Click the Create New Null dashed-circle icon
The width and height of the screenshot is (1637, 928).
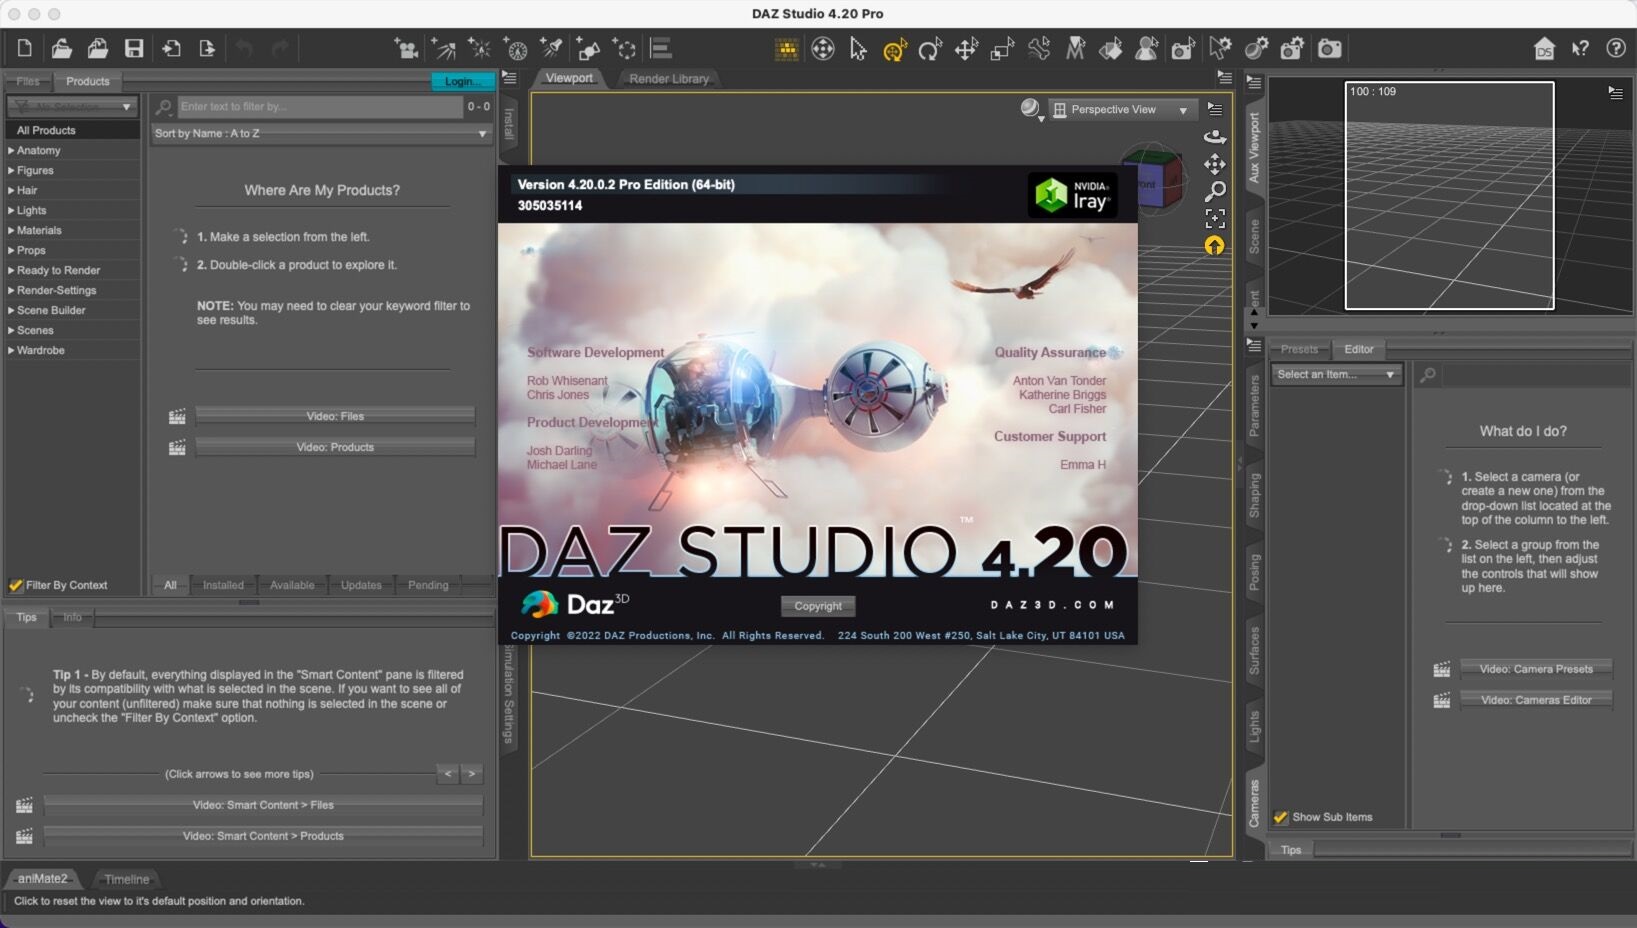625,48
